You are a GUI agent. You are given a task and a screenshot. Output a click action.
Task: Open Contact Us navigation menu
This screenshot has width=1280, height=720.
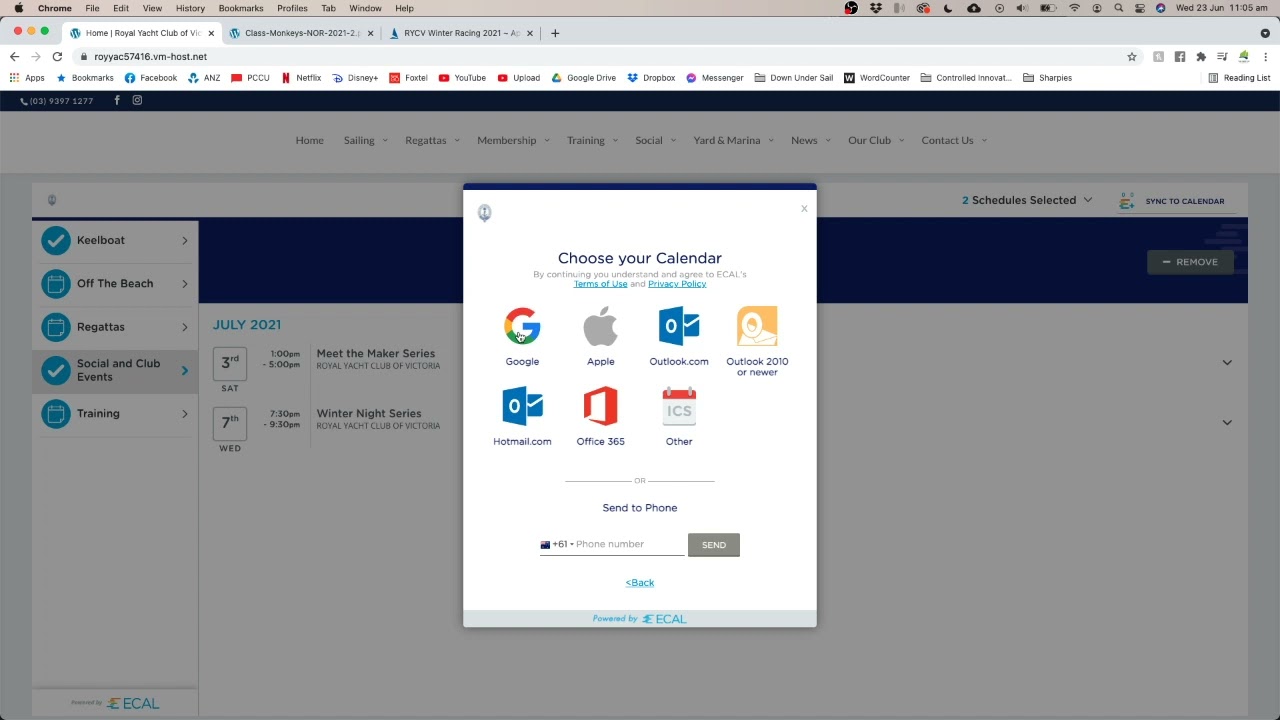click(x=954, y=140)
